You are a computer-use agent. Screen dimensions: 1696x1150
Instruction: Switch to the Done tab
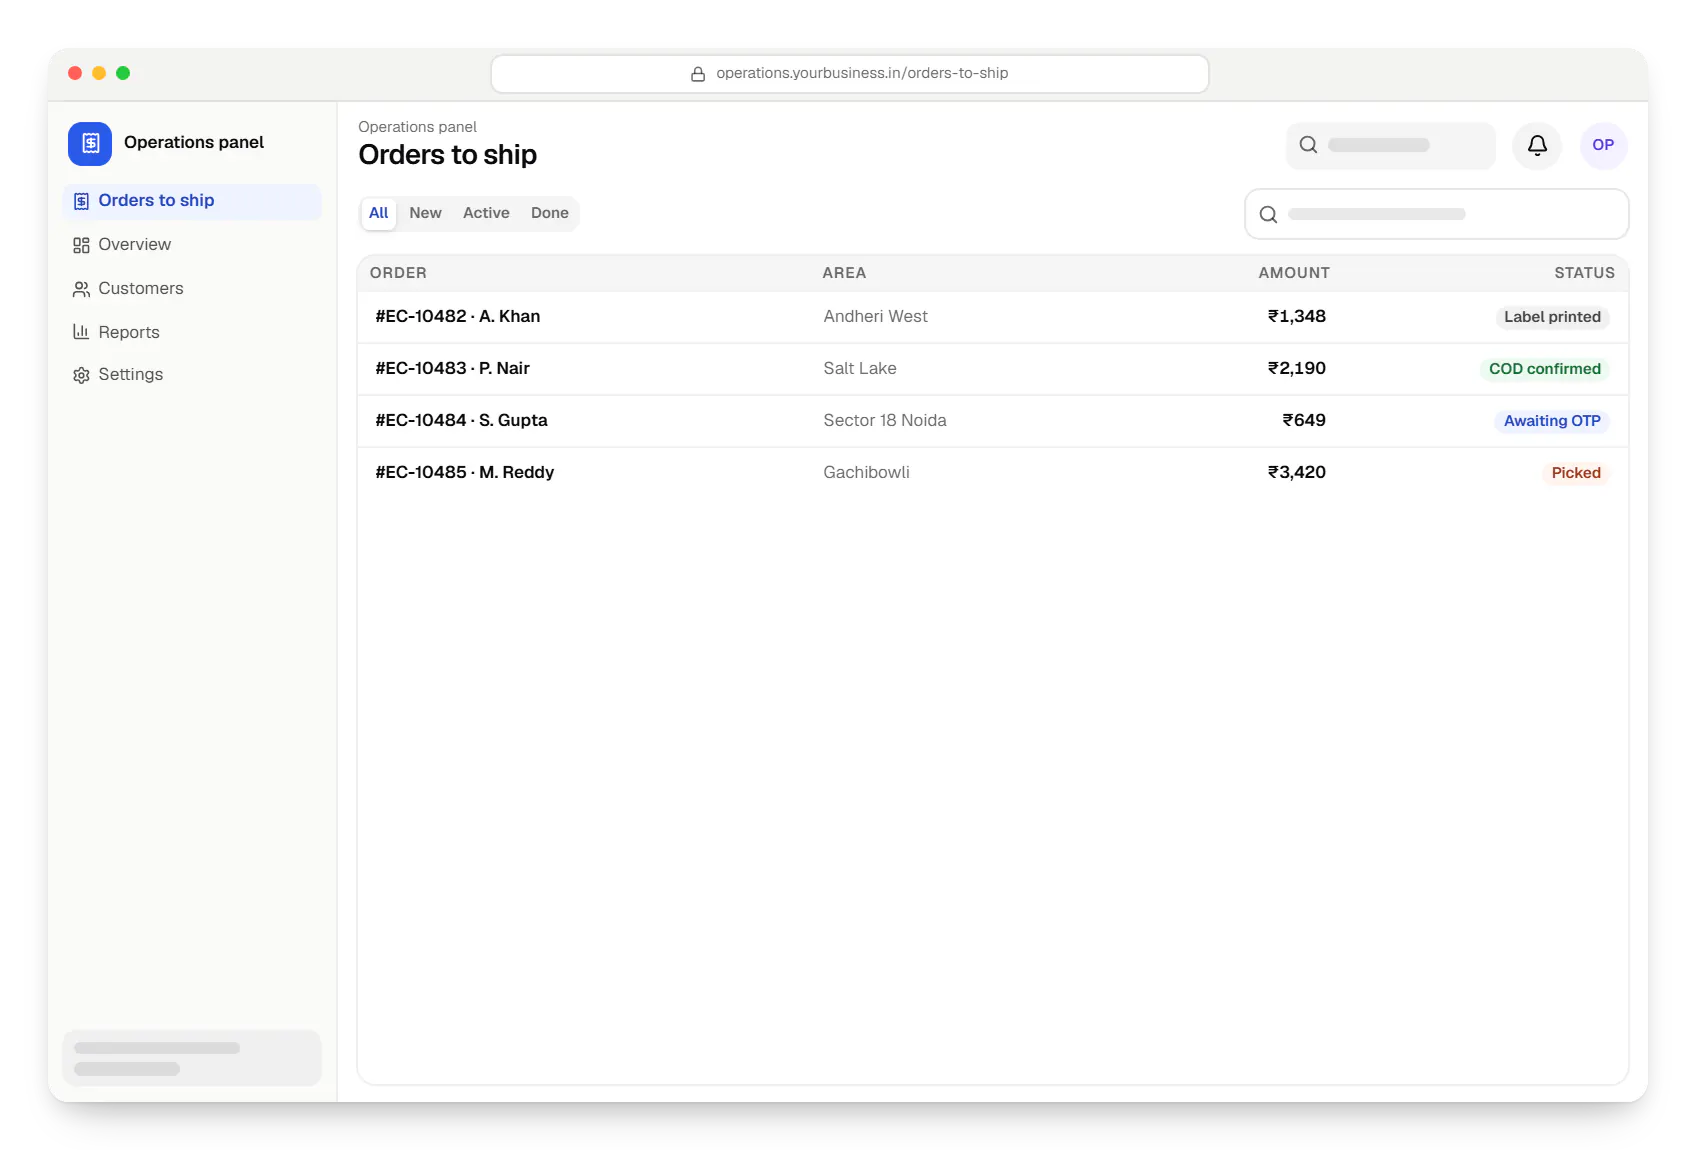pos(550,213)
